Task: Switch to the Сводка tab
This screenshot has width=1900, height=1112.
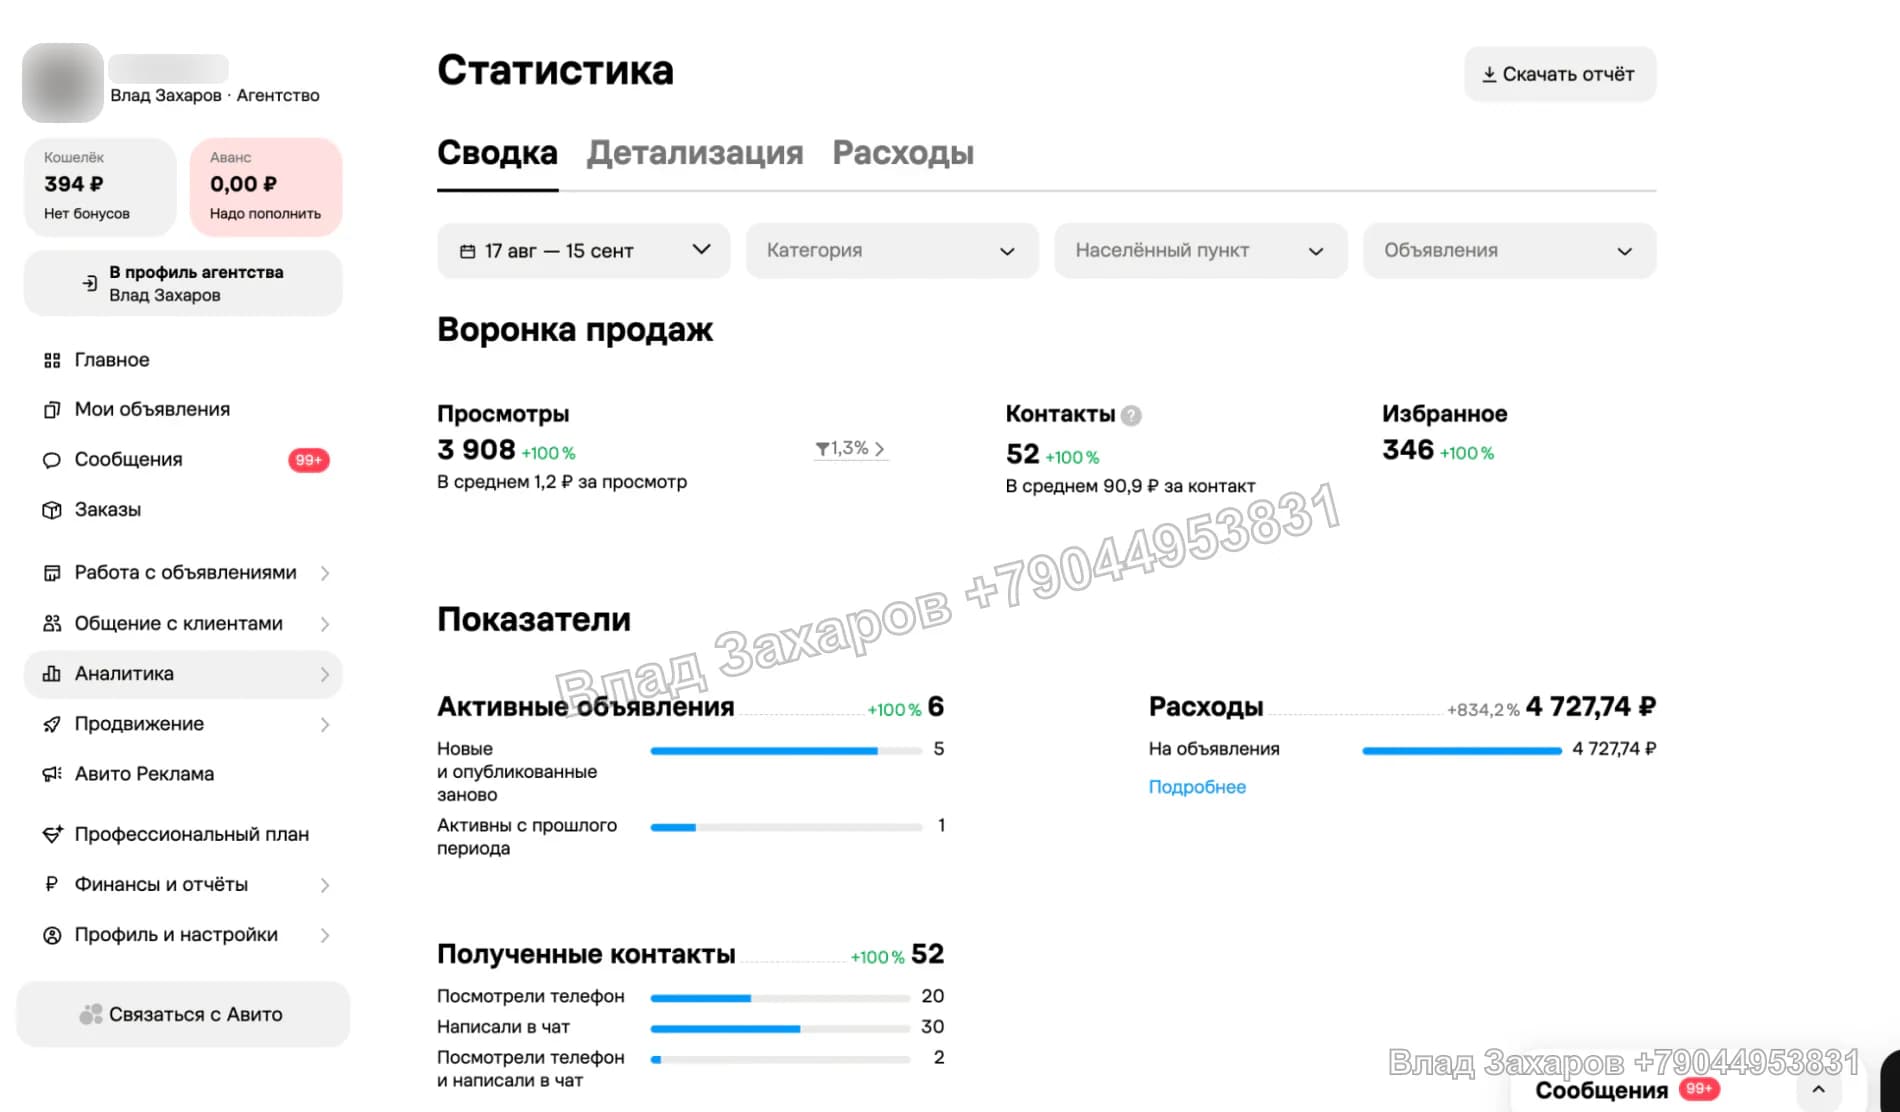Action: point(497,153)
